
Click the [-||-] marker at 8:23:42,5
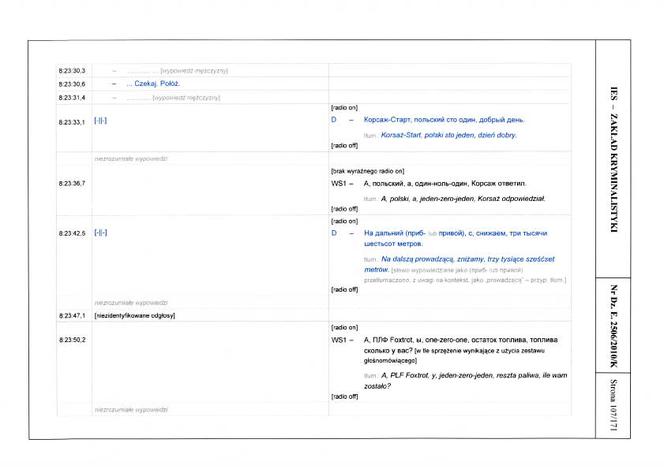click(100, 233)
